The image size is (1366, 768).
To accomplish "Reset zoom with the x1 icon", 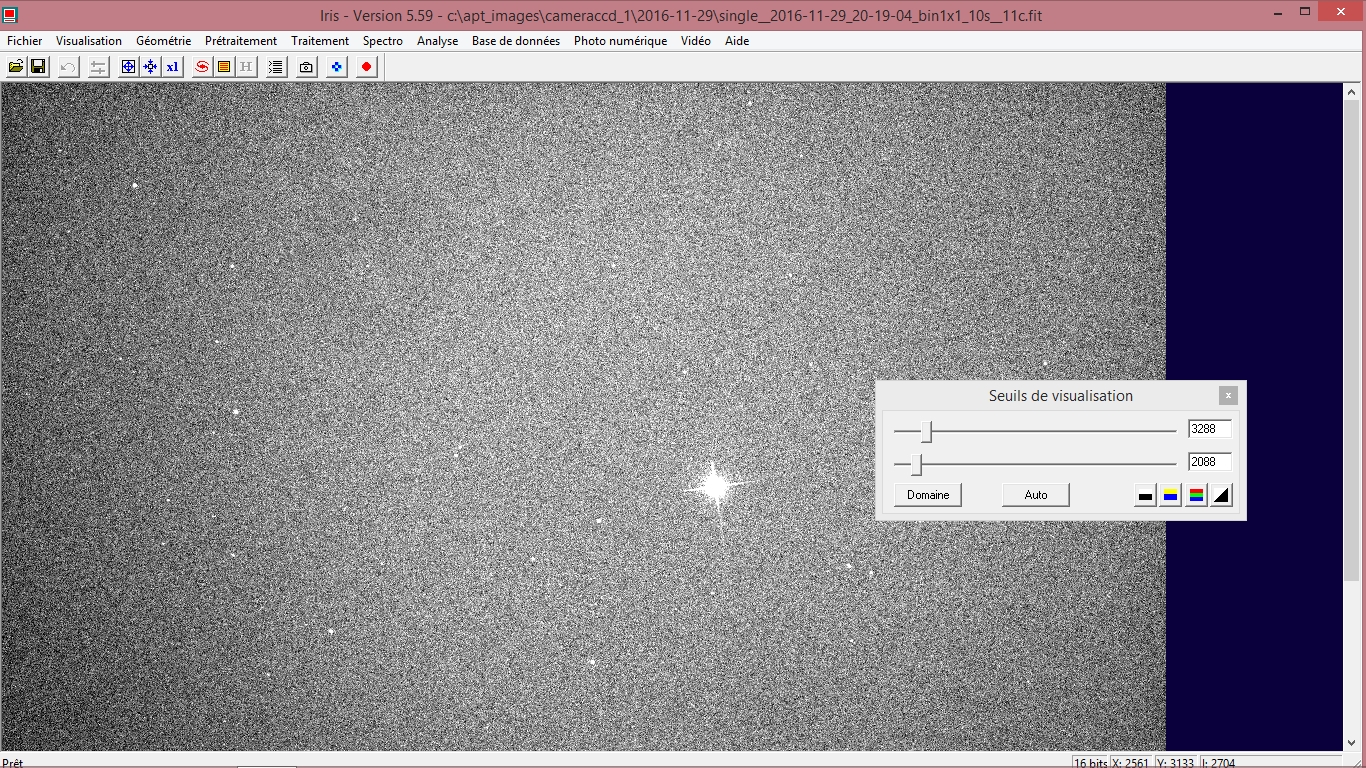I will click(172, 67).
